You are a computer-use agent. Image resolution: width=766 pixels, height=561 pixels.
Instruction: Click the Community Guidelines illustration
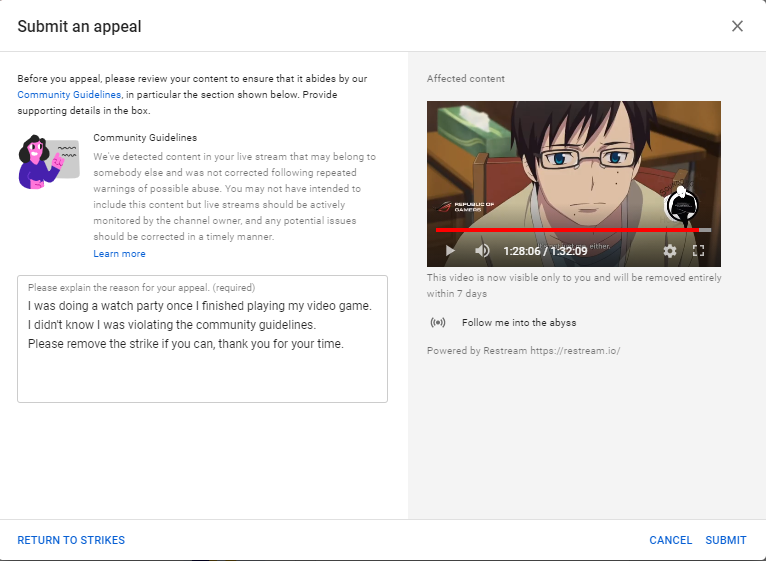pos(49,162)
